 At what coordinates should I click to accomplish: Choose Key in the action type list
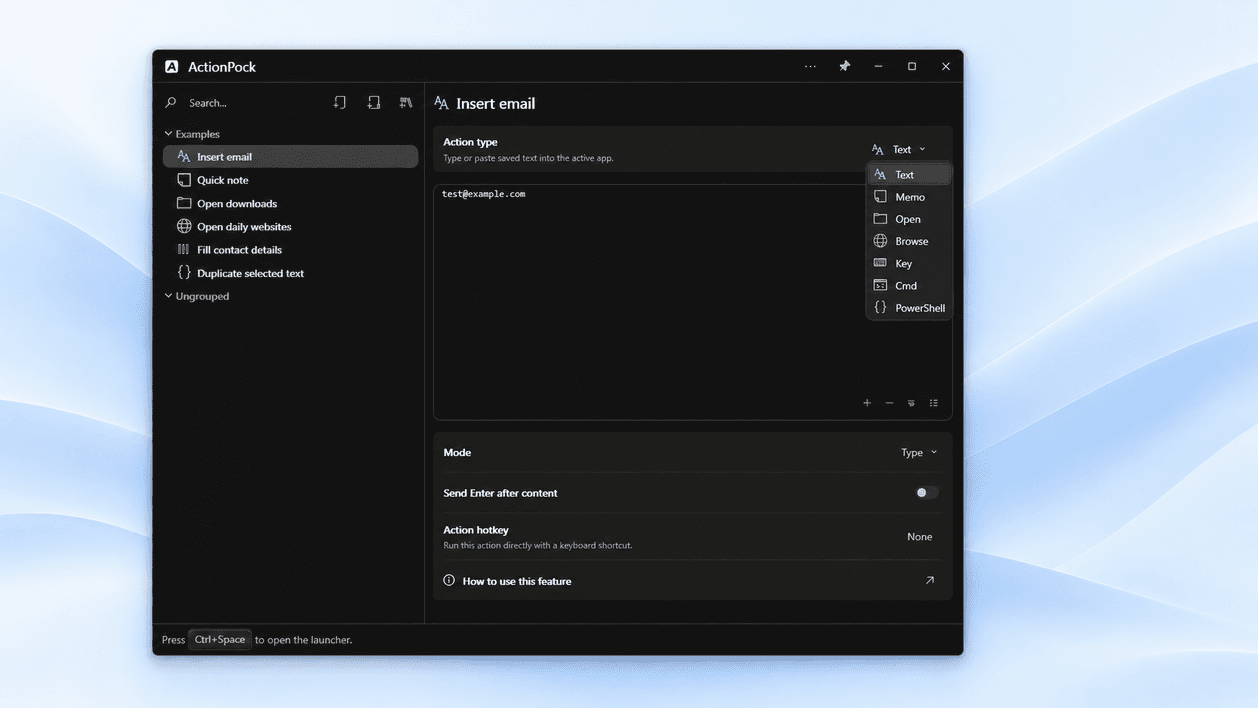tap(909, 264)
